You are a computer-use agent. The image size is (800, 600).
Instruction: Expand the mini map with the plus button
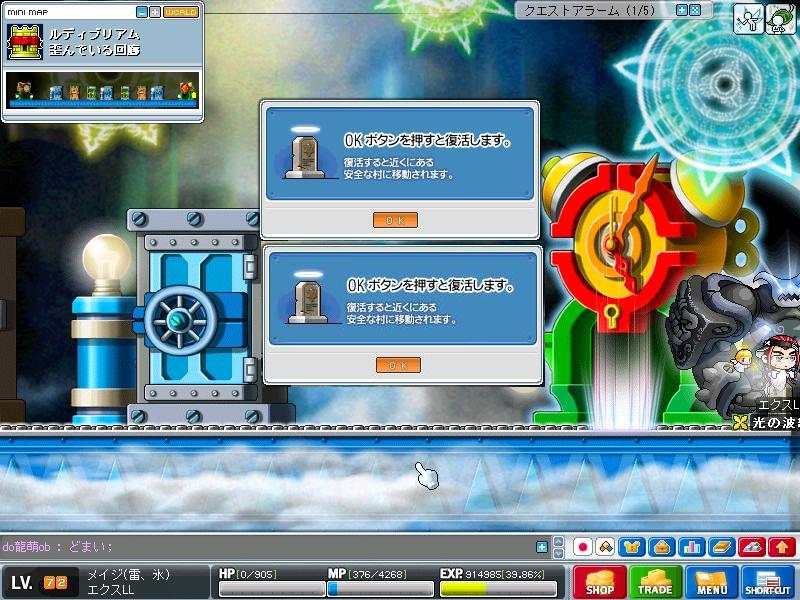point(155,12)
